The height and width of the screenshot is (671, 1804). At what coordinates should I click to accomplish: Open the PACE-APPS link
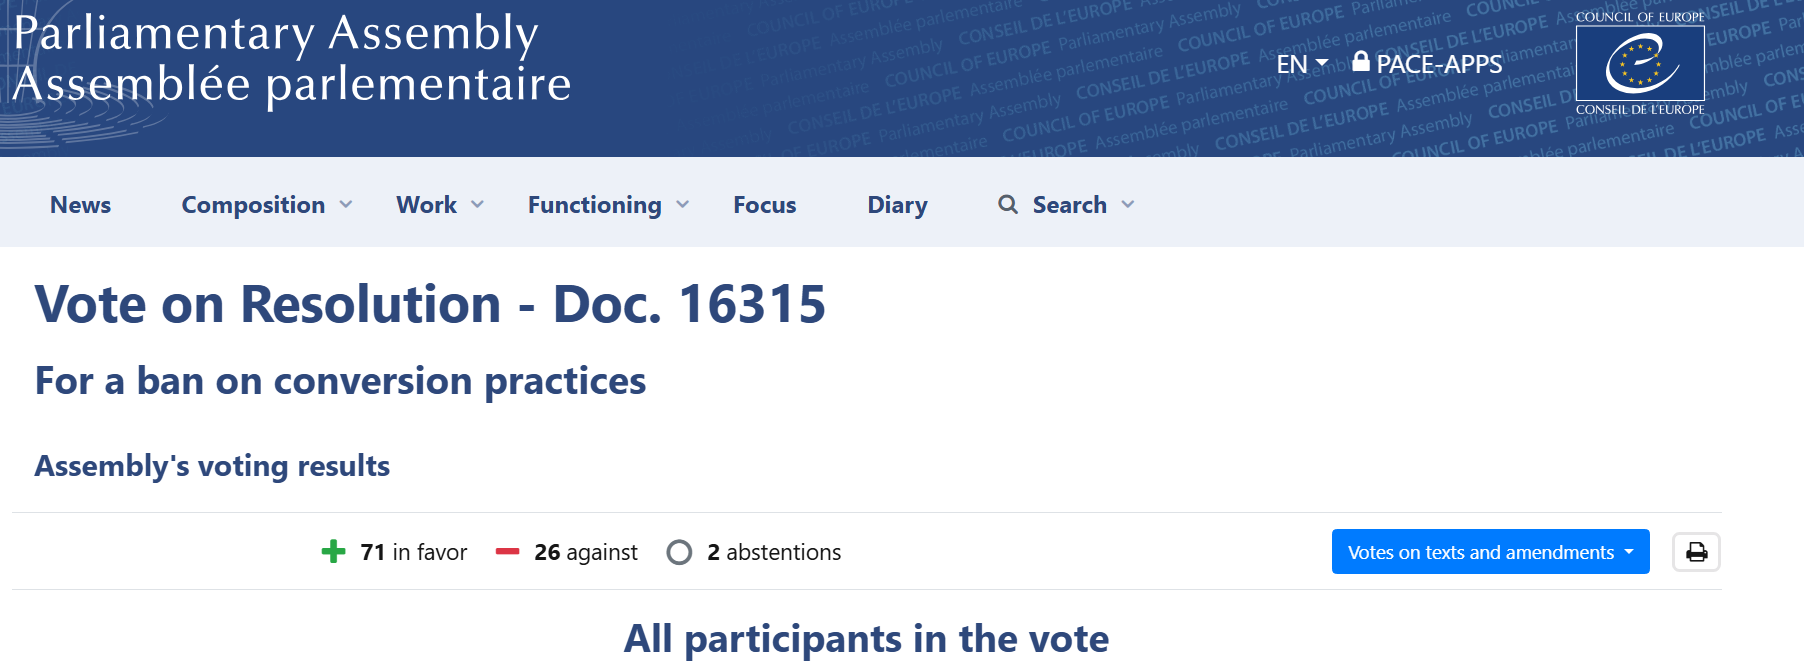(x=1438, y=64)
